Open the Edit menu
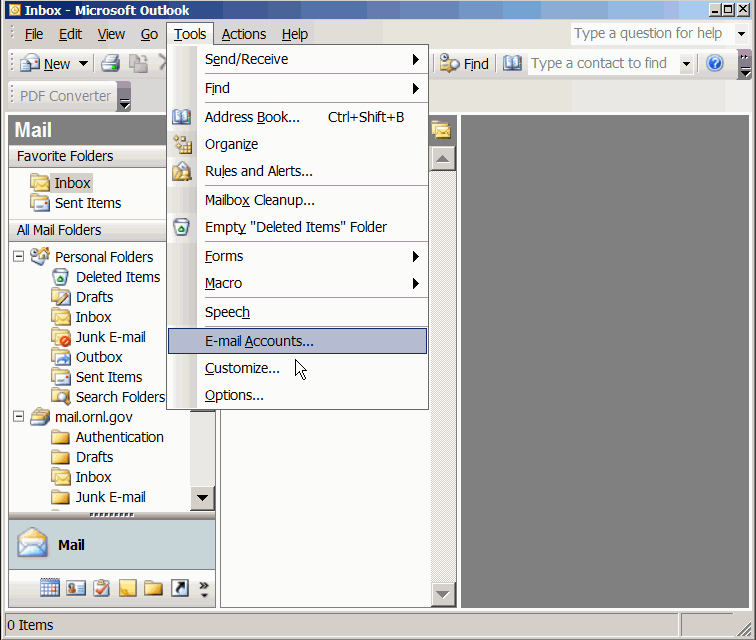Image resolution: width=756 pixels, height=640 pixels. pyautogui.click(x=70, y=34)
